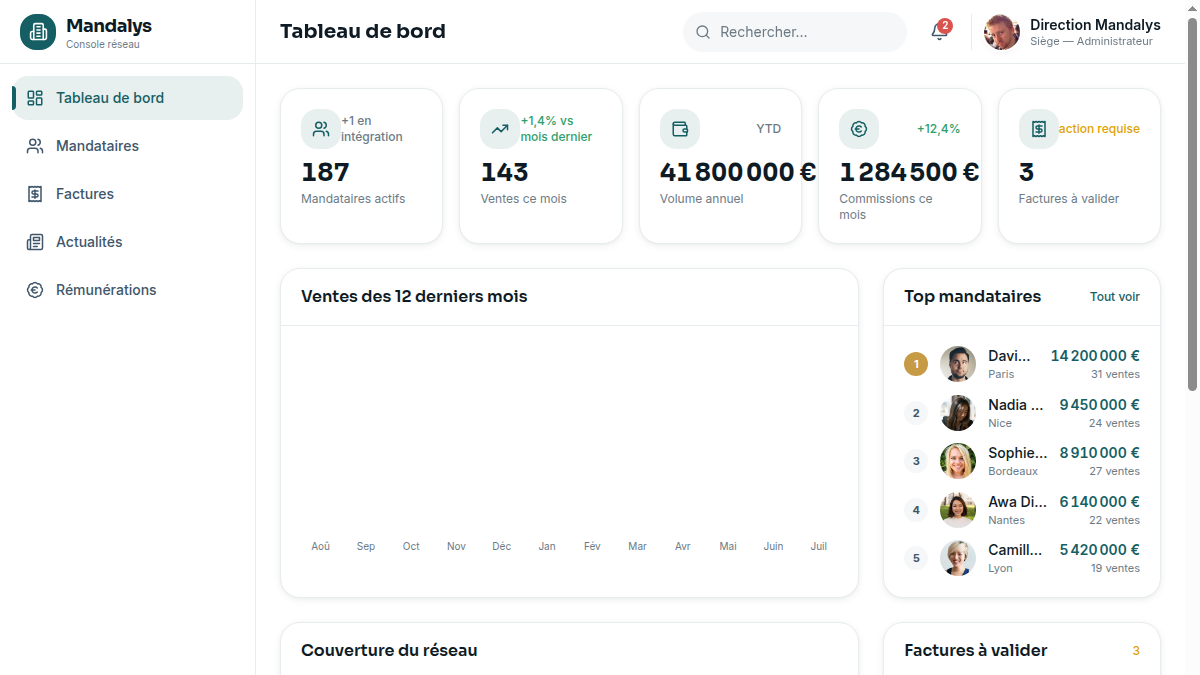Click the Actualités newspaper icon
Image resolution: width=1200 pixels, height=675 pixels.
pyautogui.click(x=35, y=242)
